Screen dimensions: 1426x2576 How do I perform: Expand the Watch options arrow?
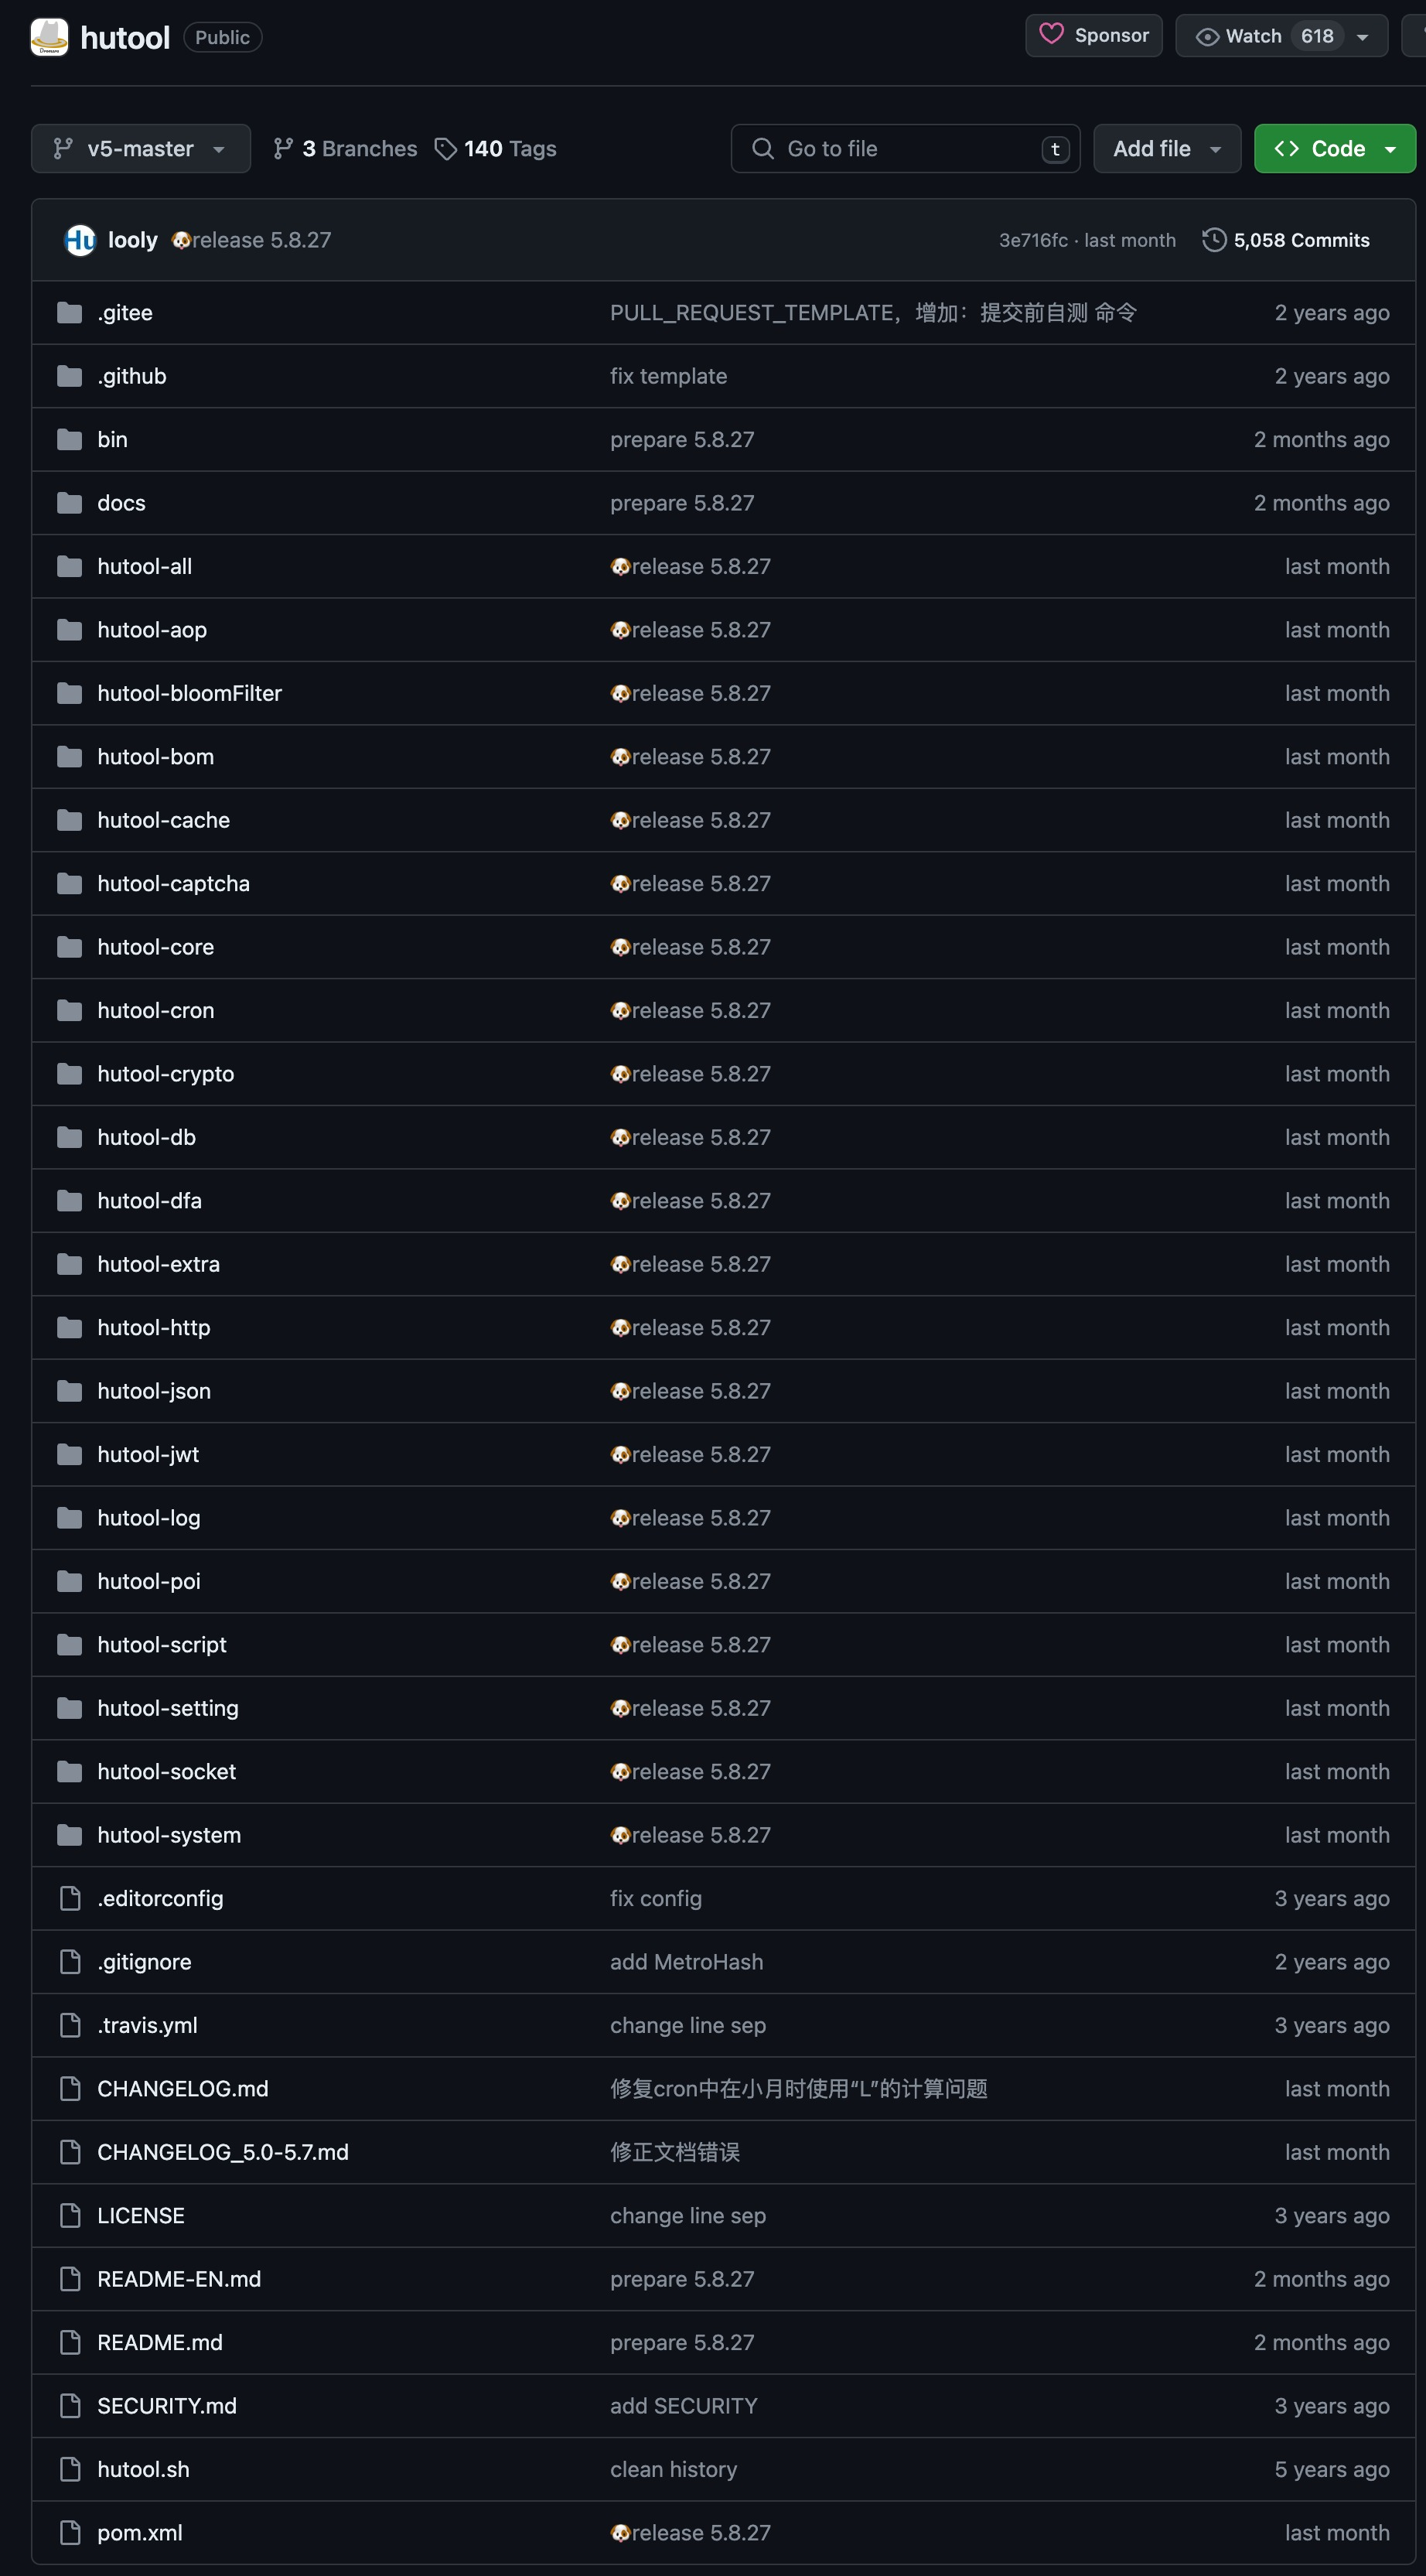tap(1362, 37)
